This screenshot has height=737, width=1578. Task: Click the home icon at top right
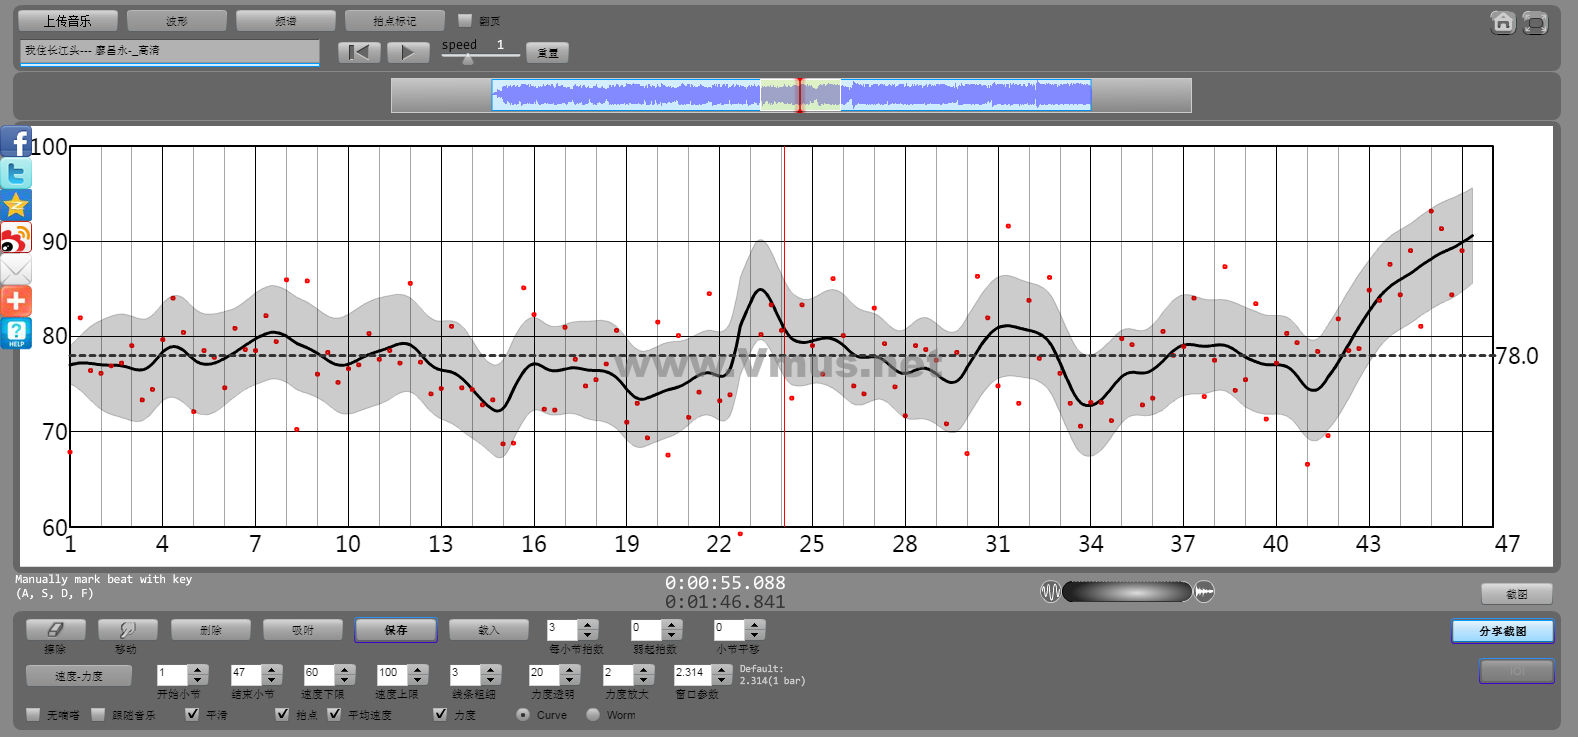point(1502,22)
